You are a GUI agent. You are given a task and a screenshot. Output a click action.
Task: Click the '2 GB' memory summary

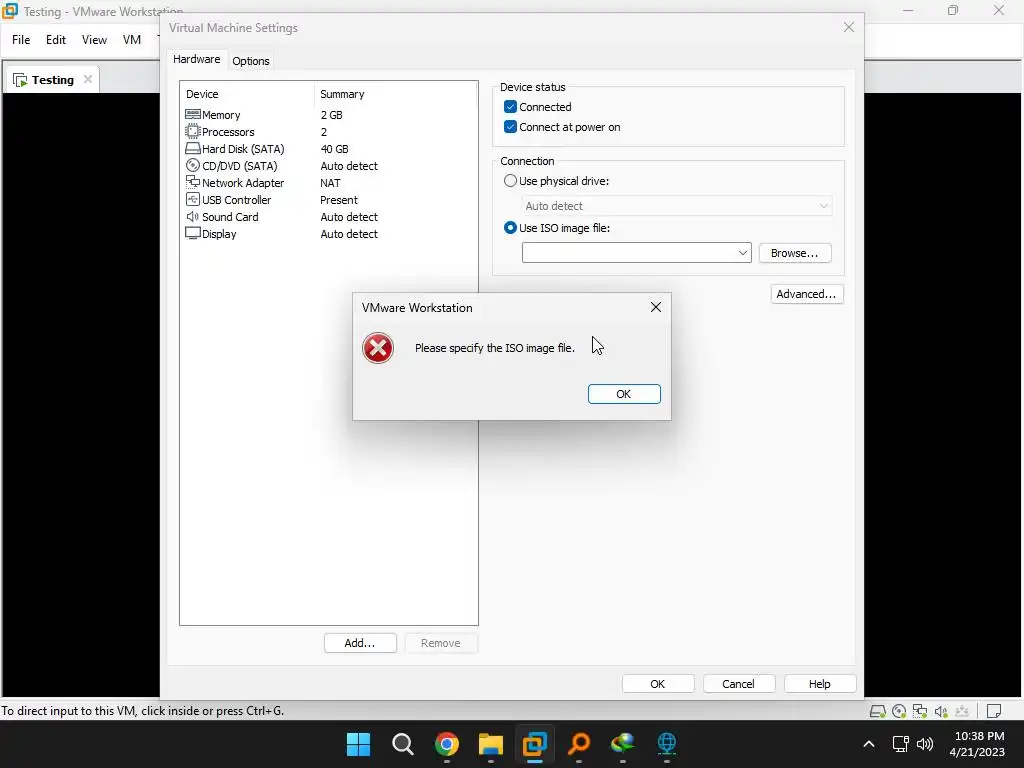click(332, 115)
